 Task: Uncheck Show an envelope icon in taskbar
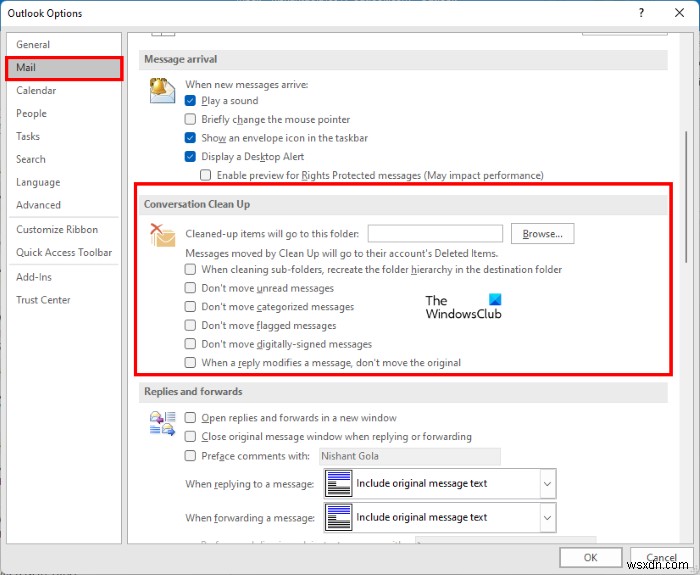coord(190,138)
